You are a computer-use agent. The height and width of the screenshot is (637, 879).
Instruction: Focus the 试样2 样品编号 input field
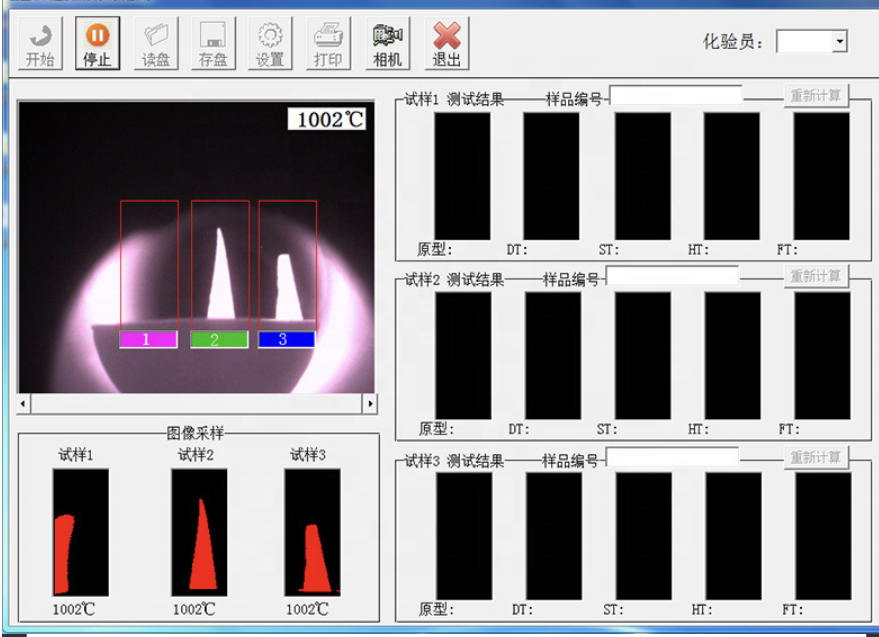click(x=673, y=276)
